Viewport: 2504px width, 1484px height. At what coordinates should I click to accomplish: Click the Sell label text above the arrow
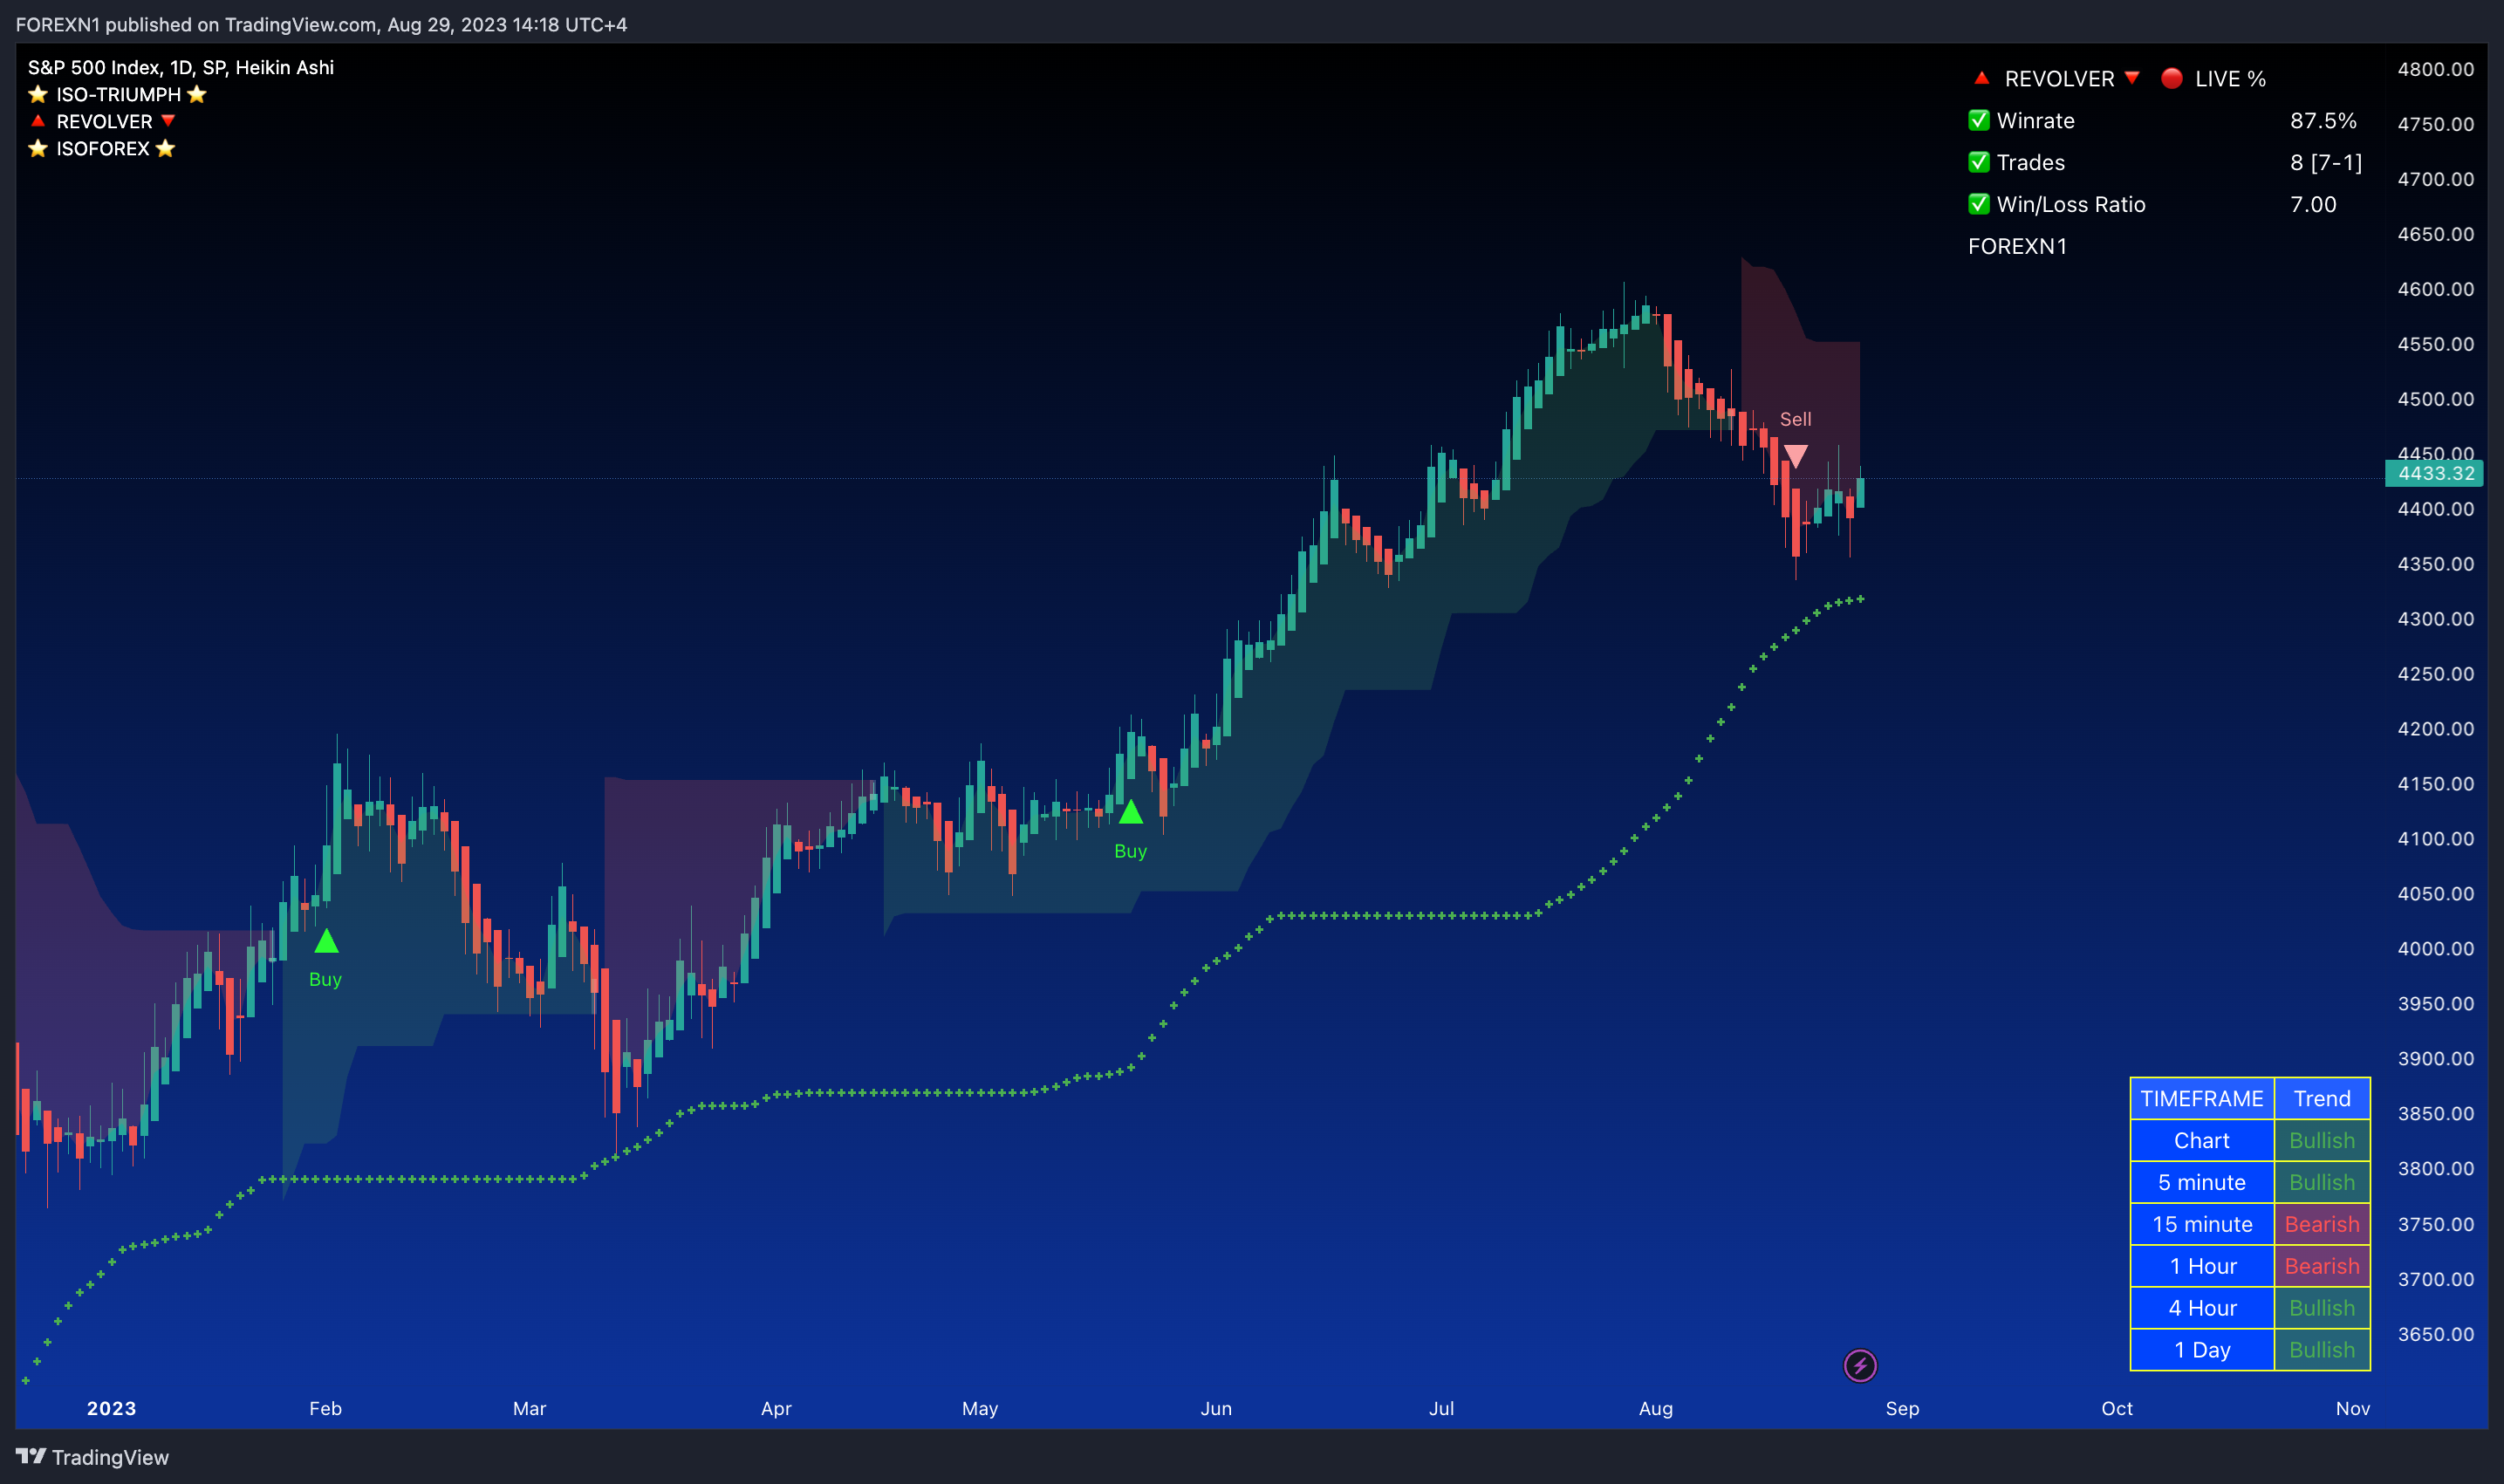[1795, 419]
